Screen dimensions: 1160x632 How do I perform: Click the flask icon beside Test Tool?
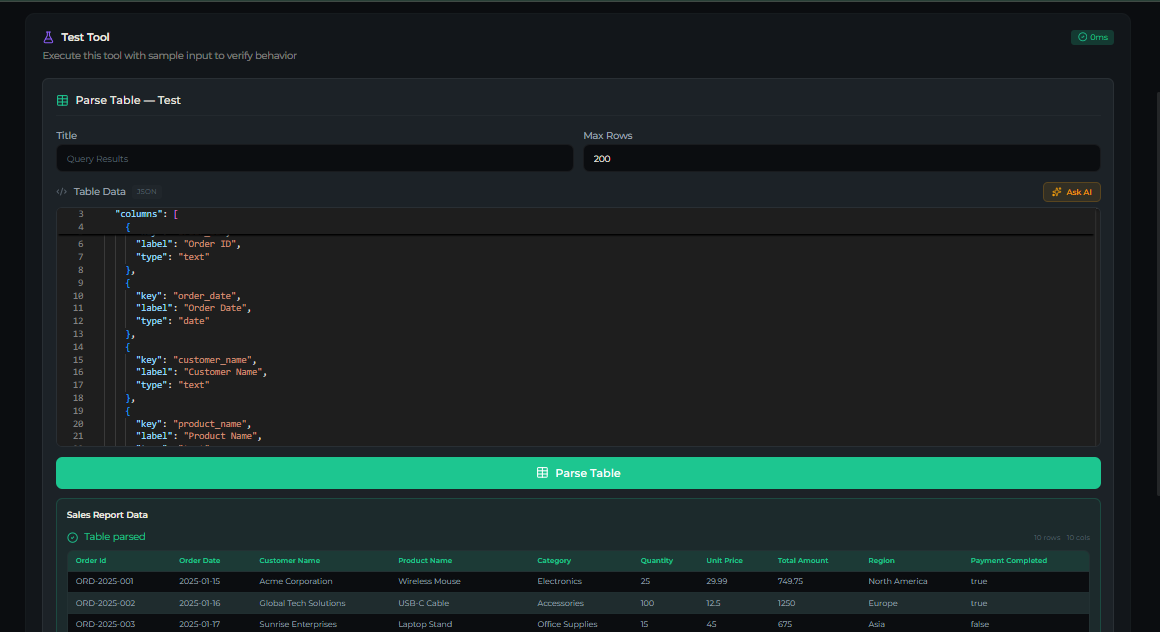pos(48,37)
